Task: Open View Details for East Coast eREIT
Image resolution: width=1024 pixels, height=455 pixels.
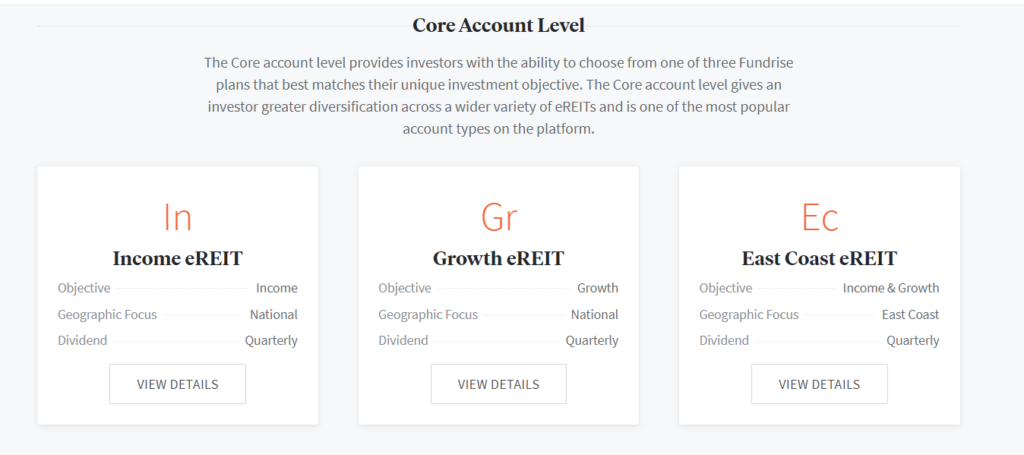Action: [820, 384]
